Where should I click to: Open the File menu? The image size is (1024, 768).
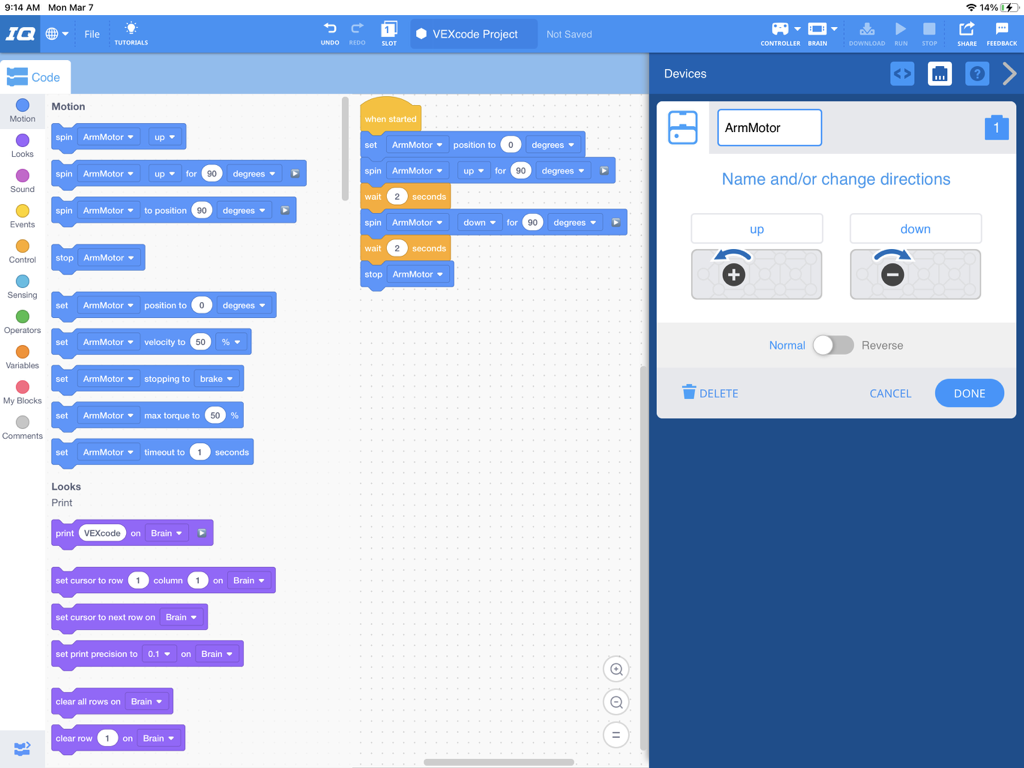[91, 33]
